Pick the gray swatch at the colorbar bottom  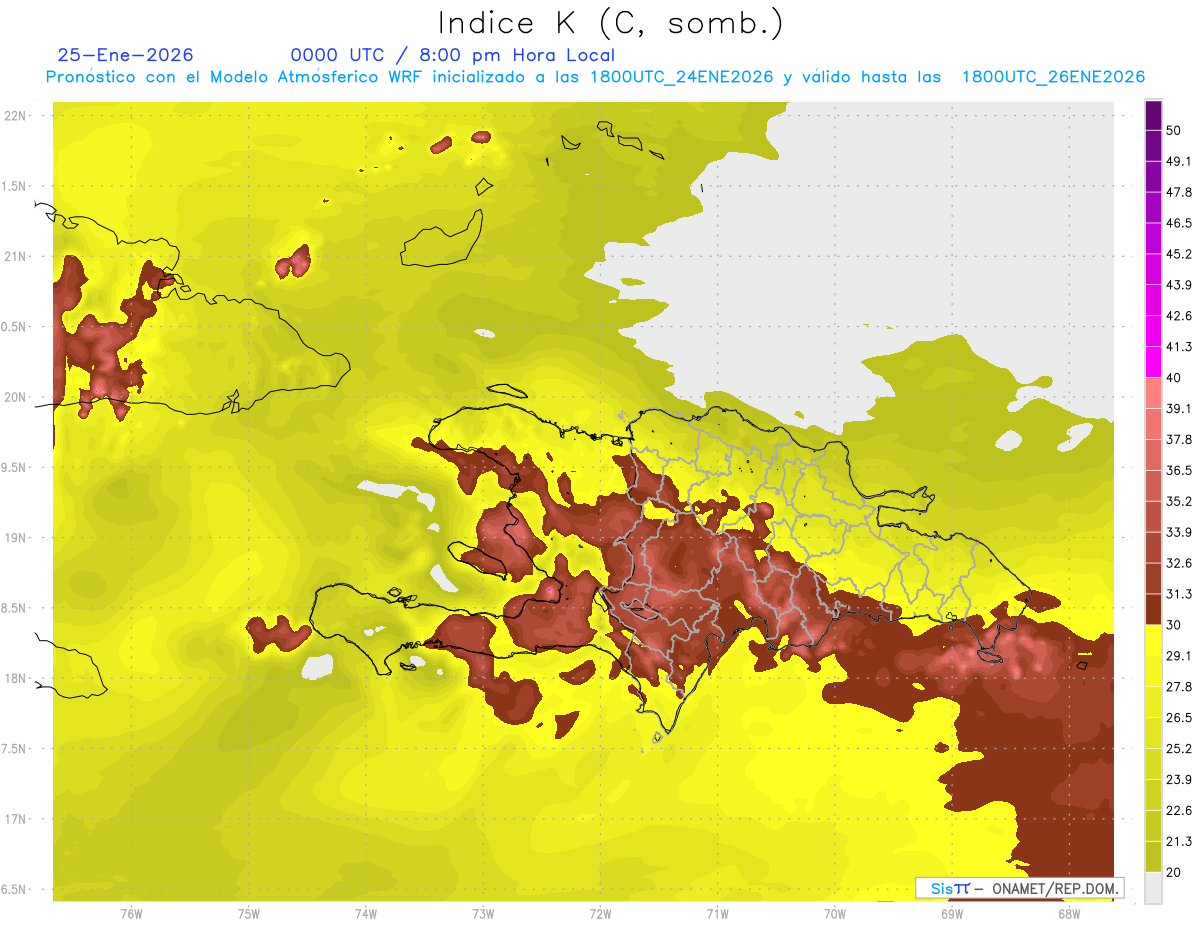click(1153, 888)
